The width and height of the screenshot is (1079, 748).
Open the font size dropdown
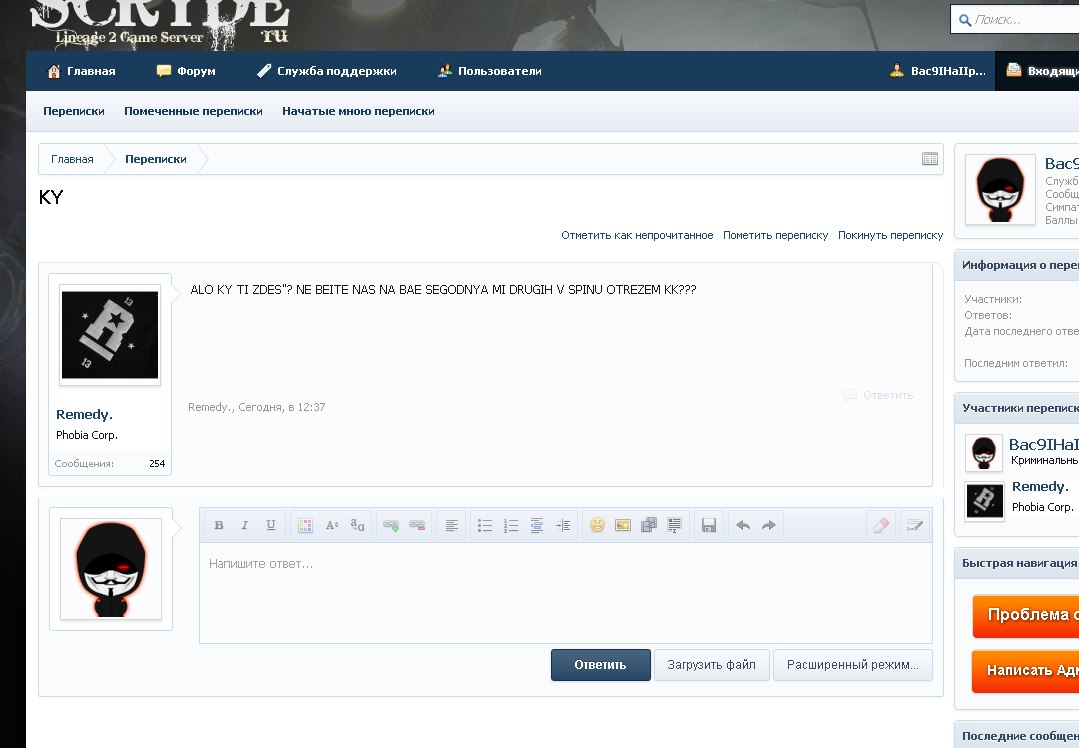(x=332, y=526)
